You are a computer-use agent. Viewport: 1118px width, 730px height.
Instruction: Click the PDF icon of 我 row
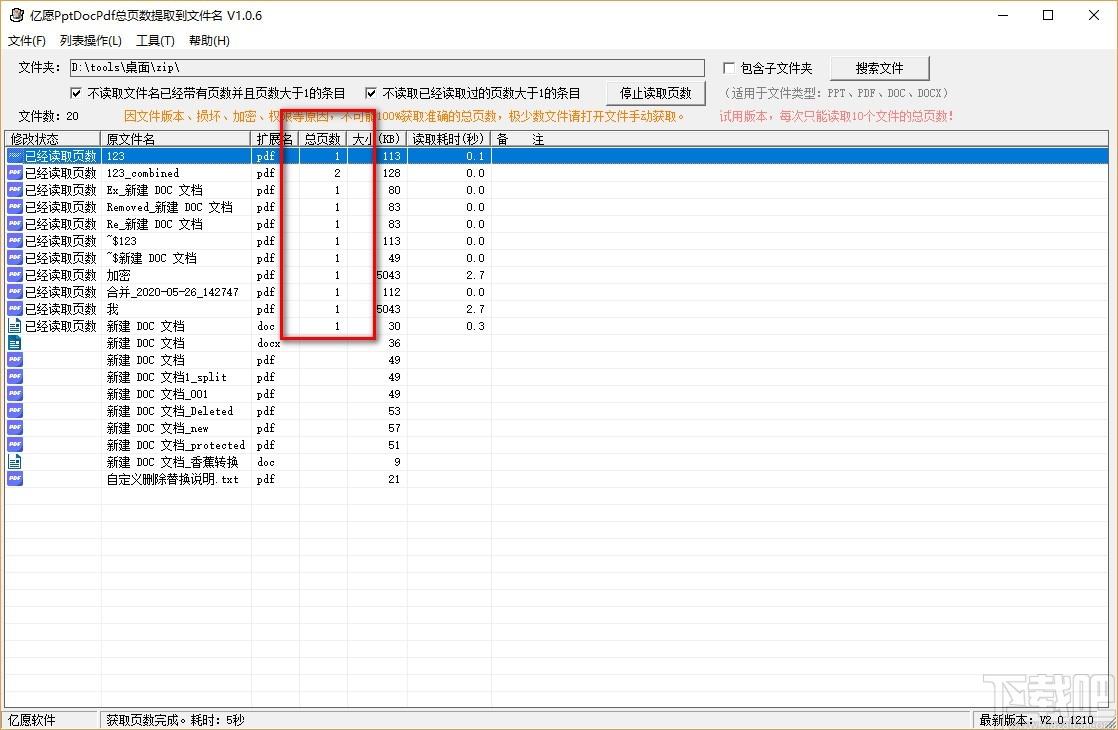coord(15,309)
